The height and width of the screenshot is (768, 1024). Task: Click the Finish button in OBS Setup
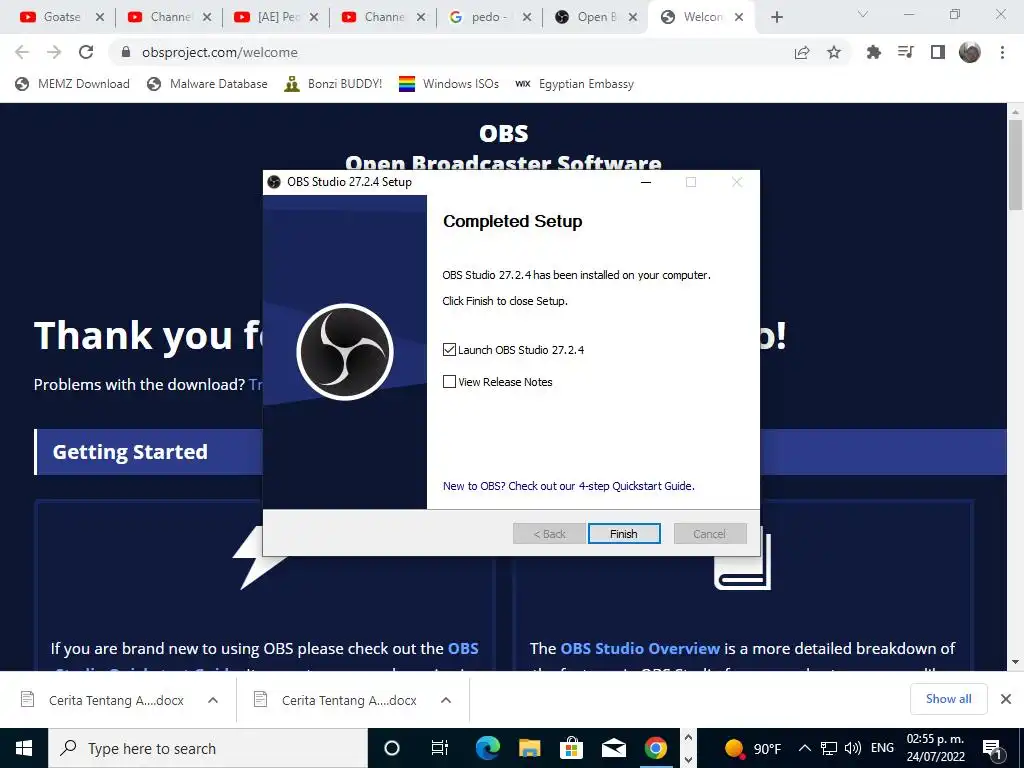(x=624, y=534)
